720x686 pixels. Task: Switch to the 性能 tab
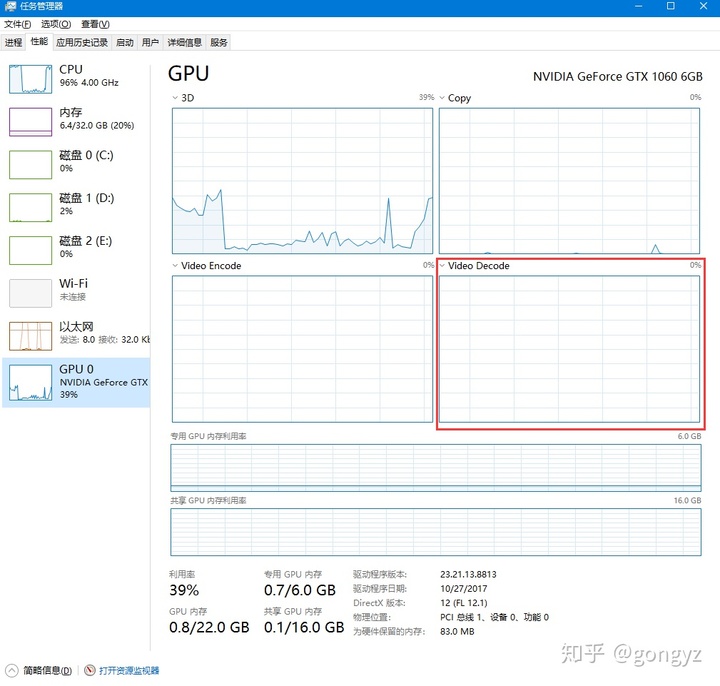coord(39,41)
